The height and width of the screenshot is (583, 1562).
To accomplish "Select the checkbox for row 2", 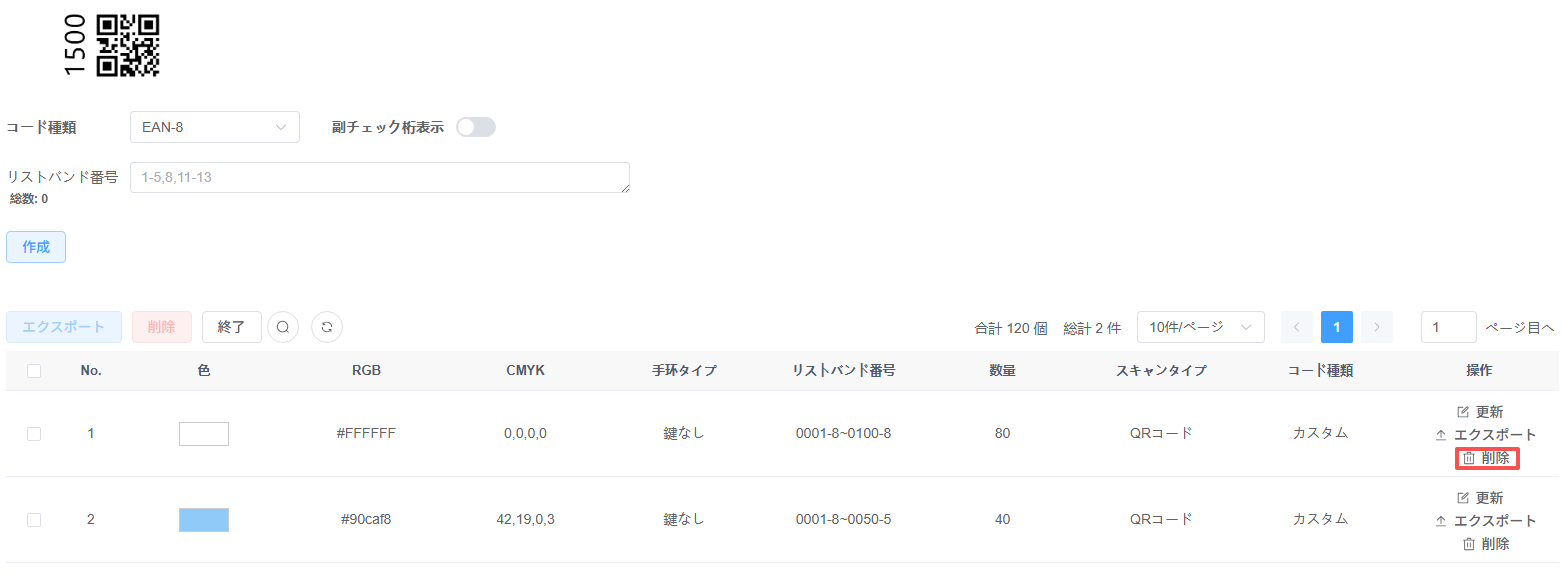I will [34, 520].
